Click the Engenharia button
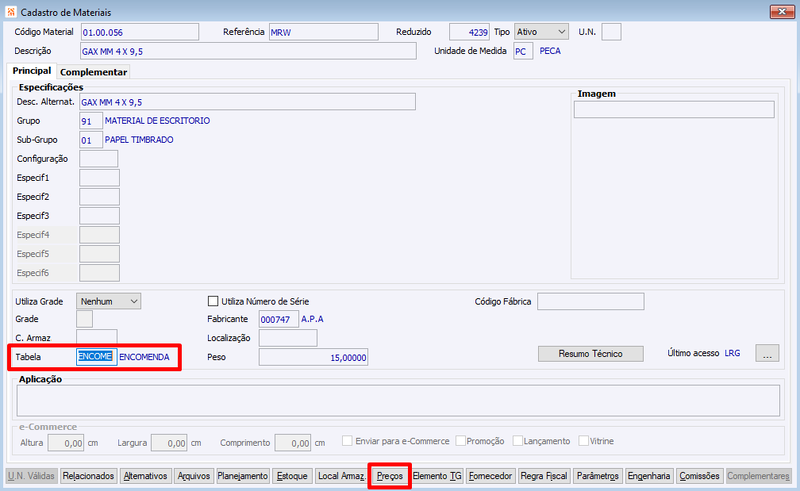 pos(648,476)
